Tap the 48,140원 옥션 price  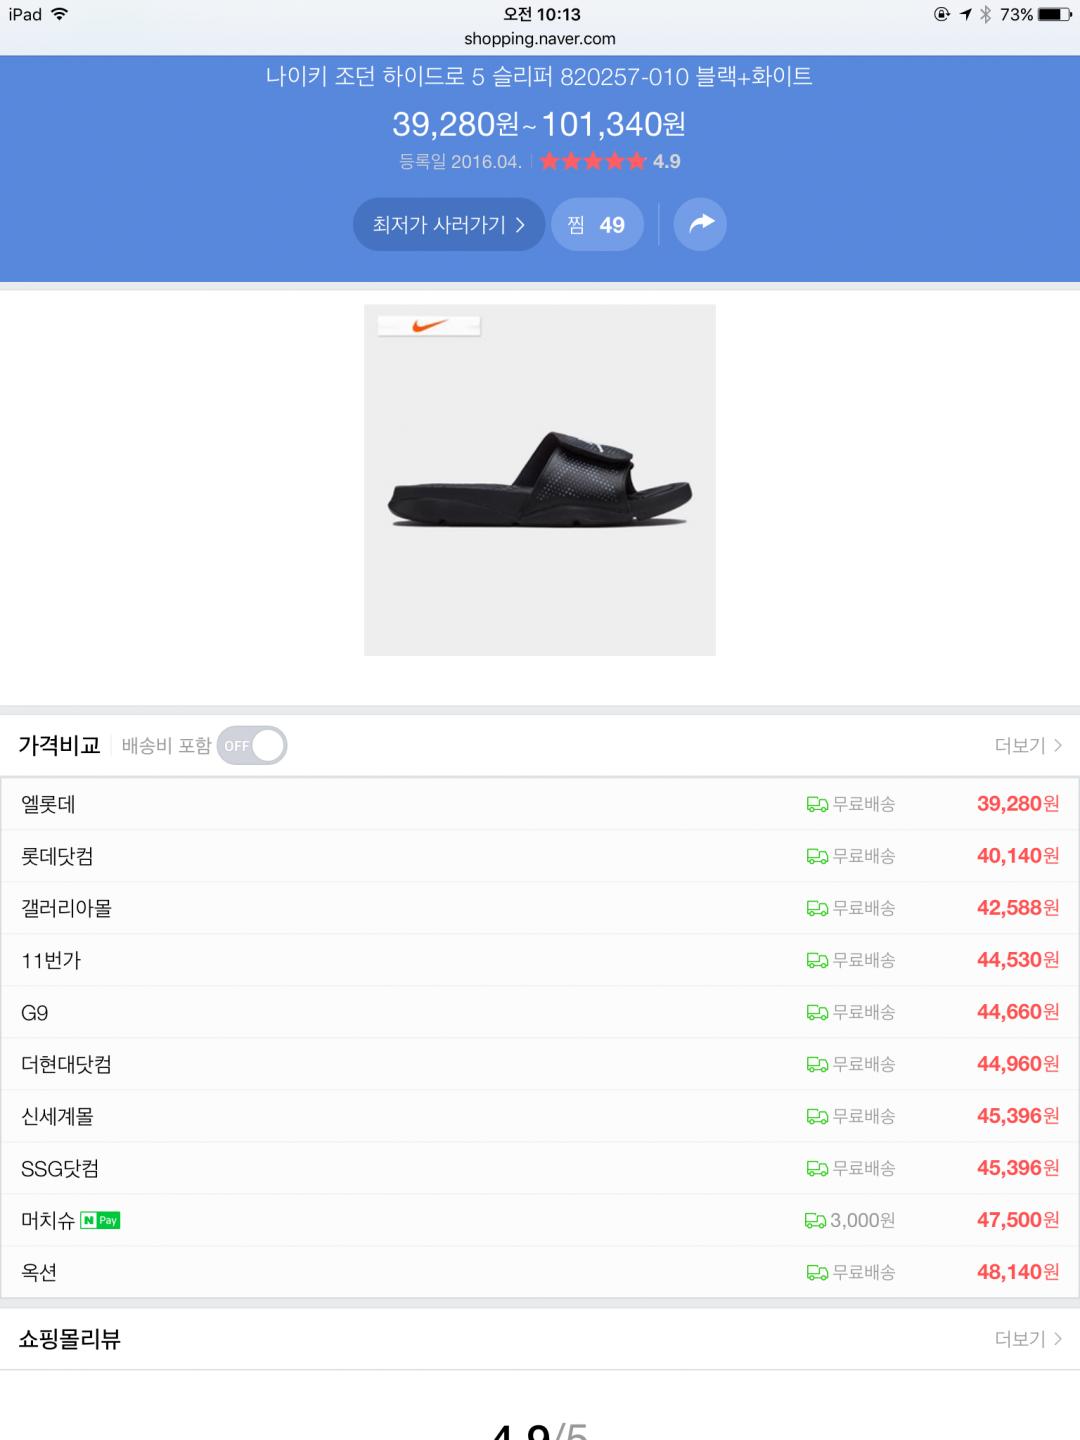pyautogui.click(x=1017, y=1272)
